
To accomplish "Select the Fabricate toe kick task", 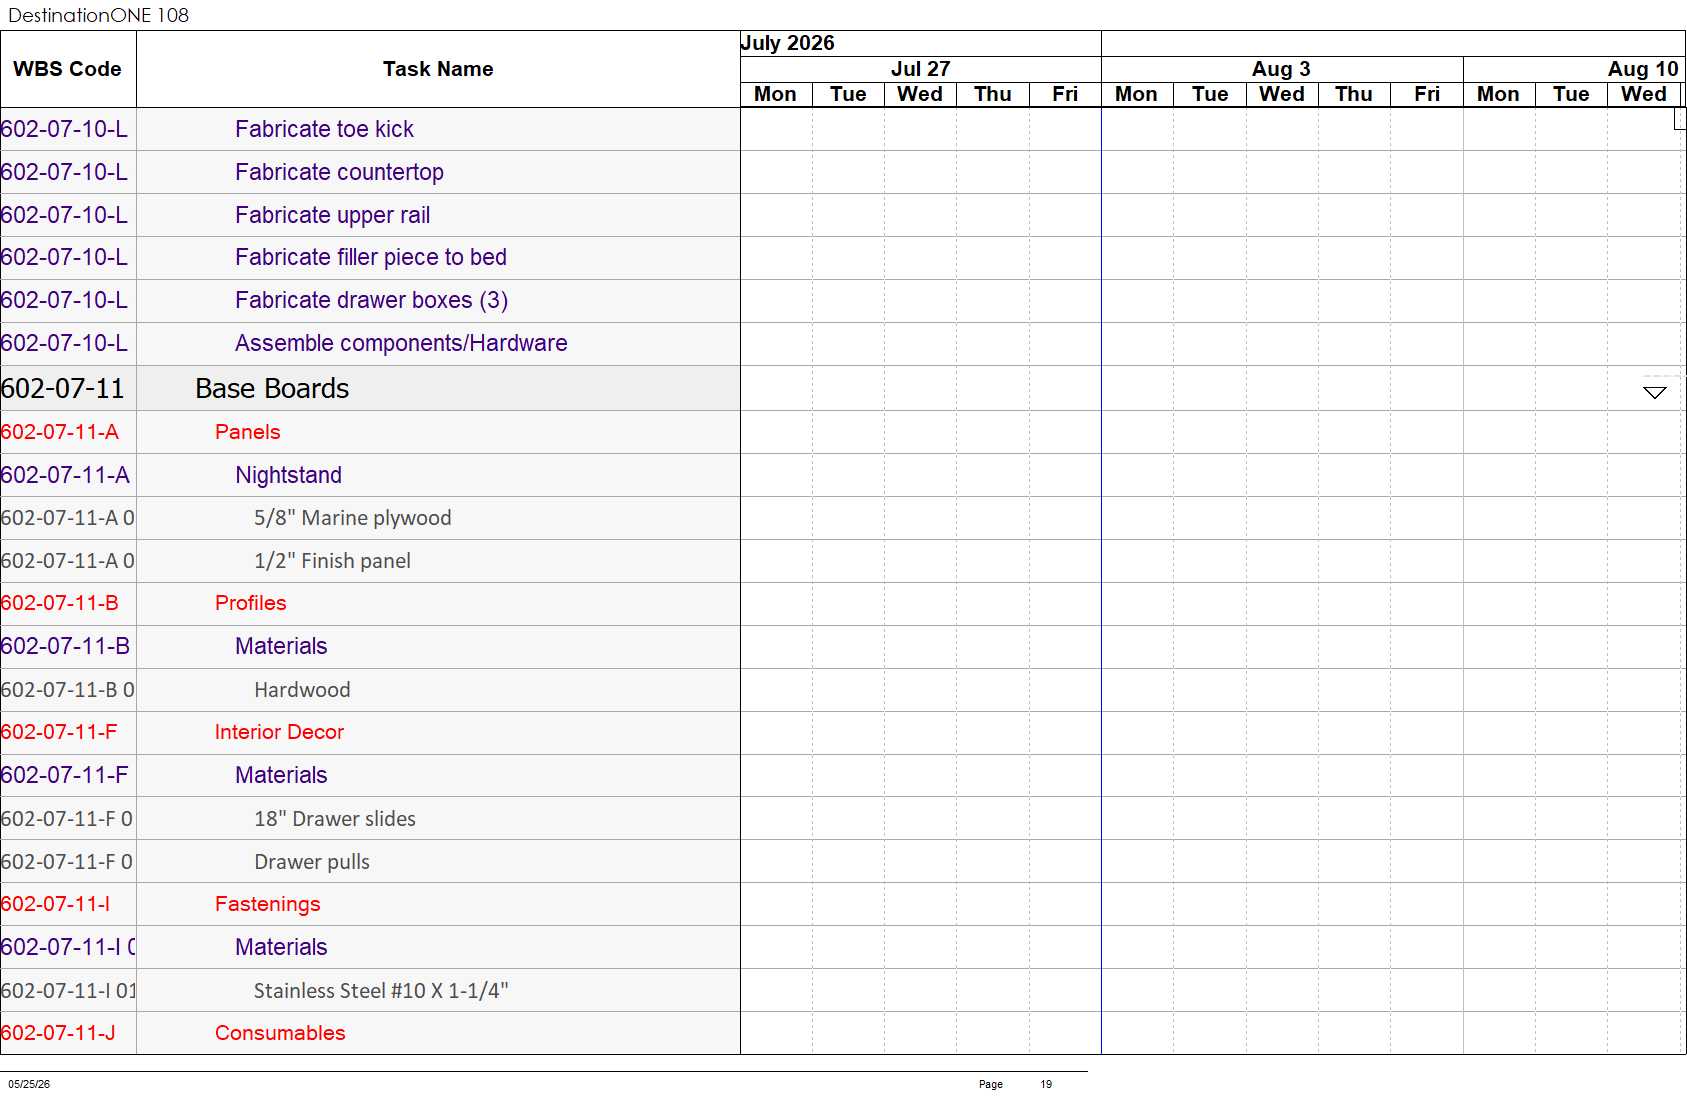I will [x=324, y=129].
